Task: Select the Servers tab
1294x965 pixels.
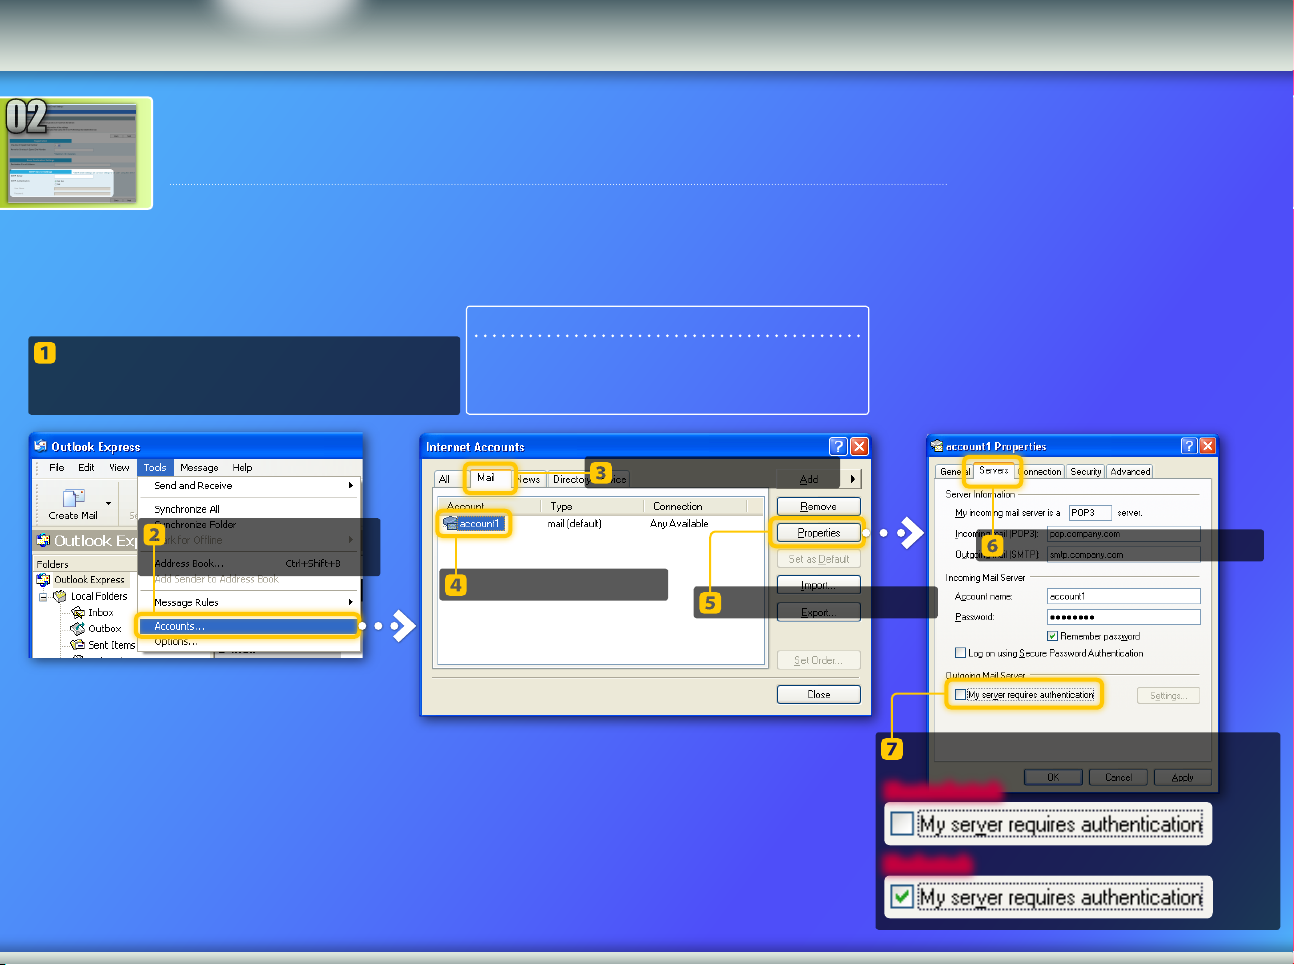Action: (993, 470)
